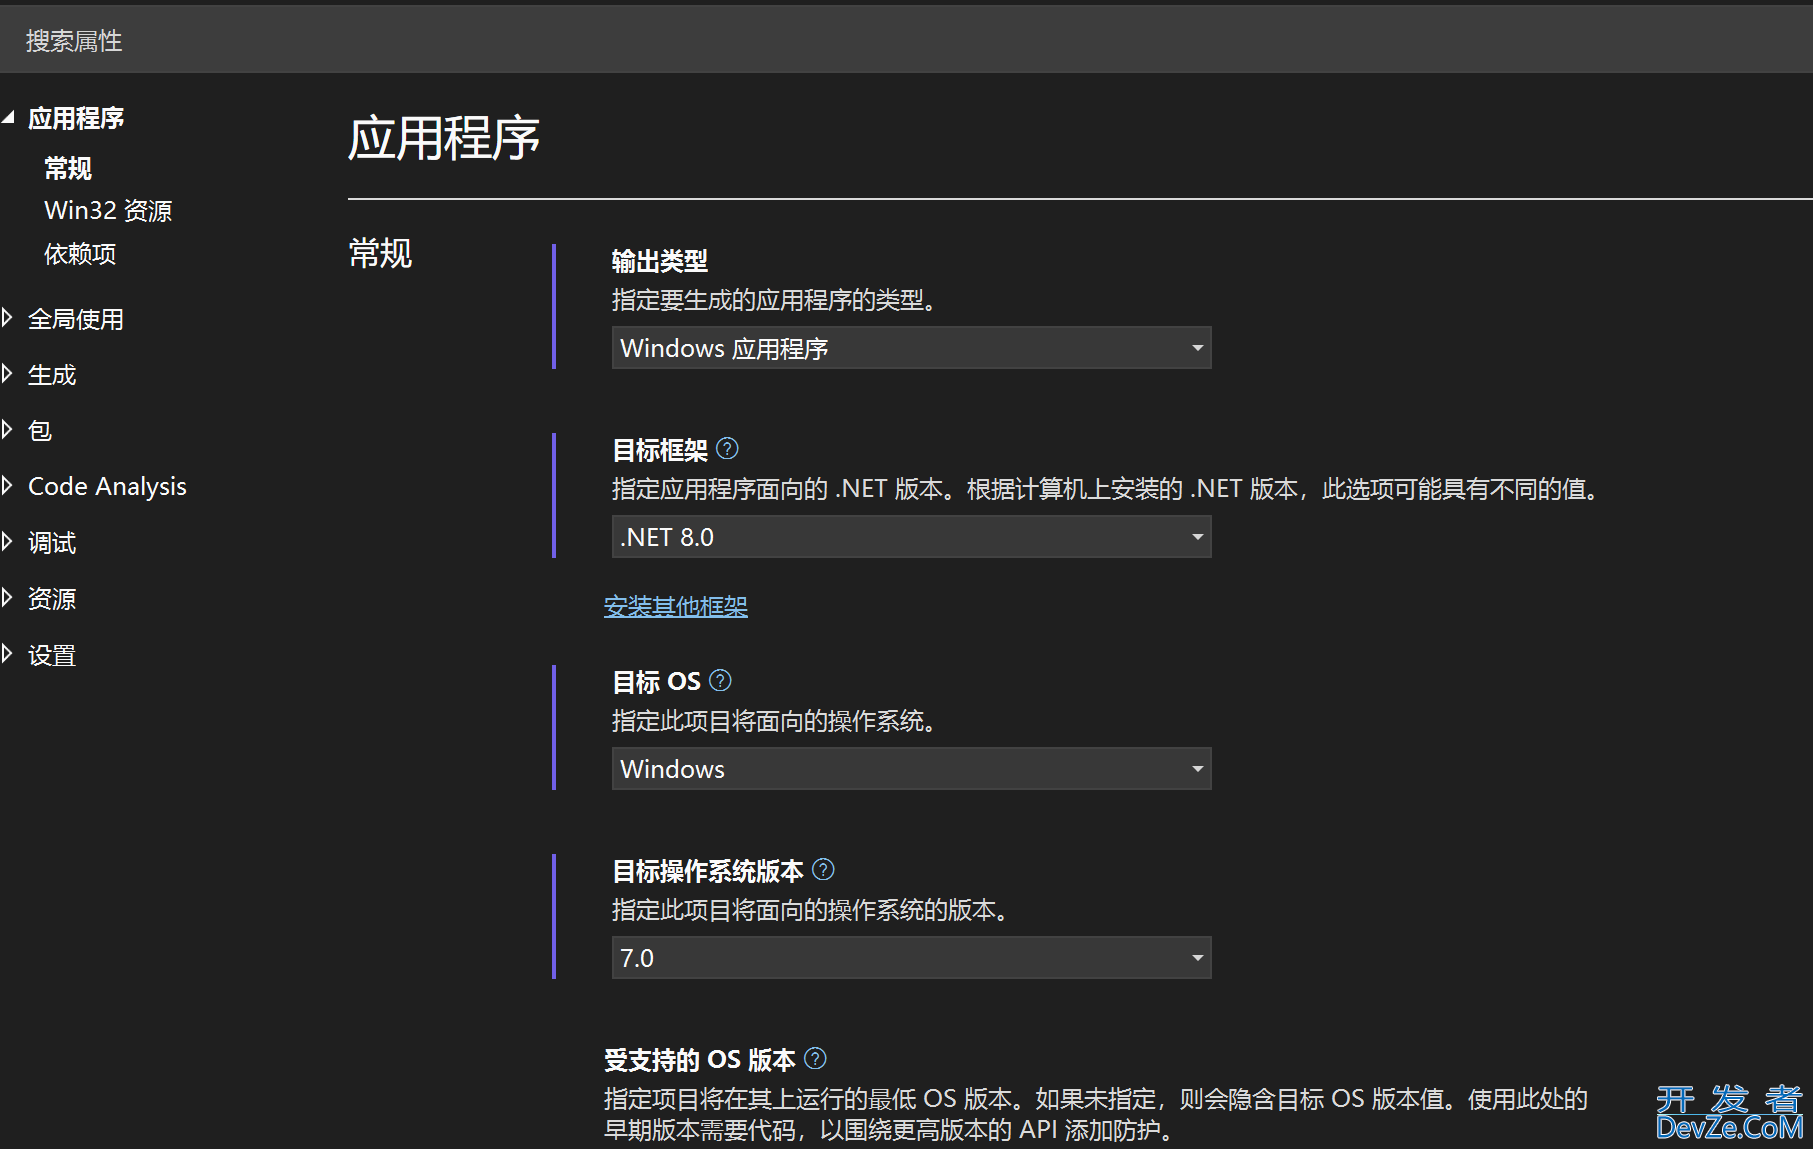Select 依赖项 in the sidebar

80,254
